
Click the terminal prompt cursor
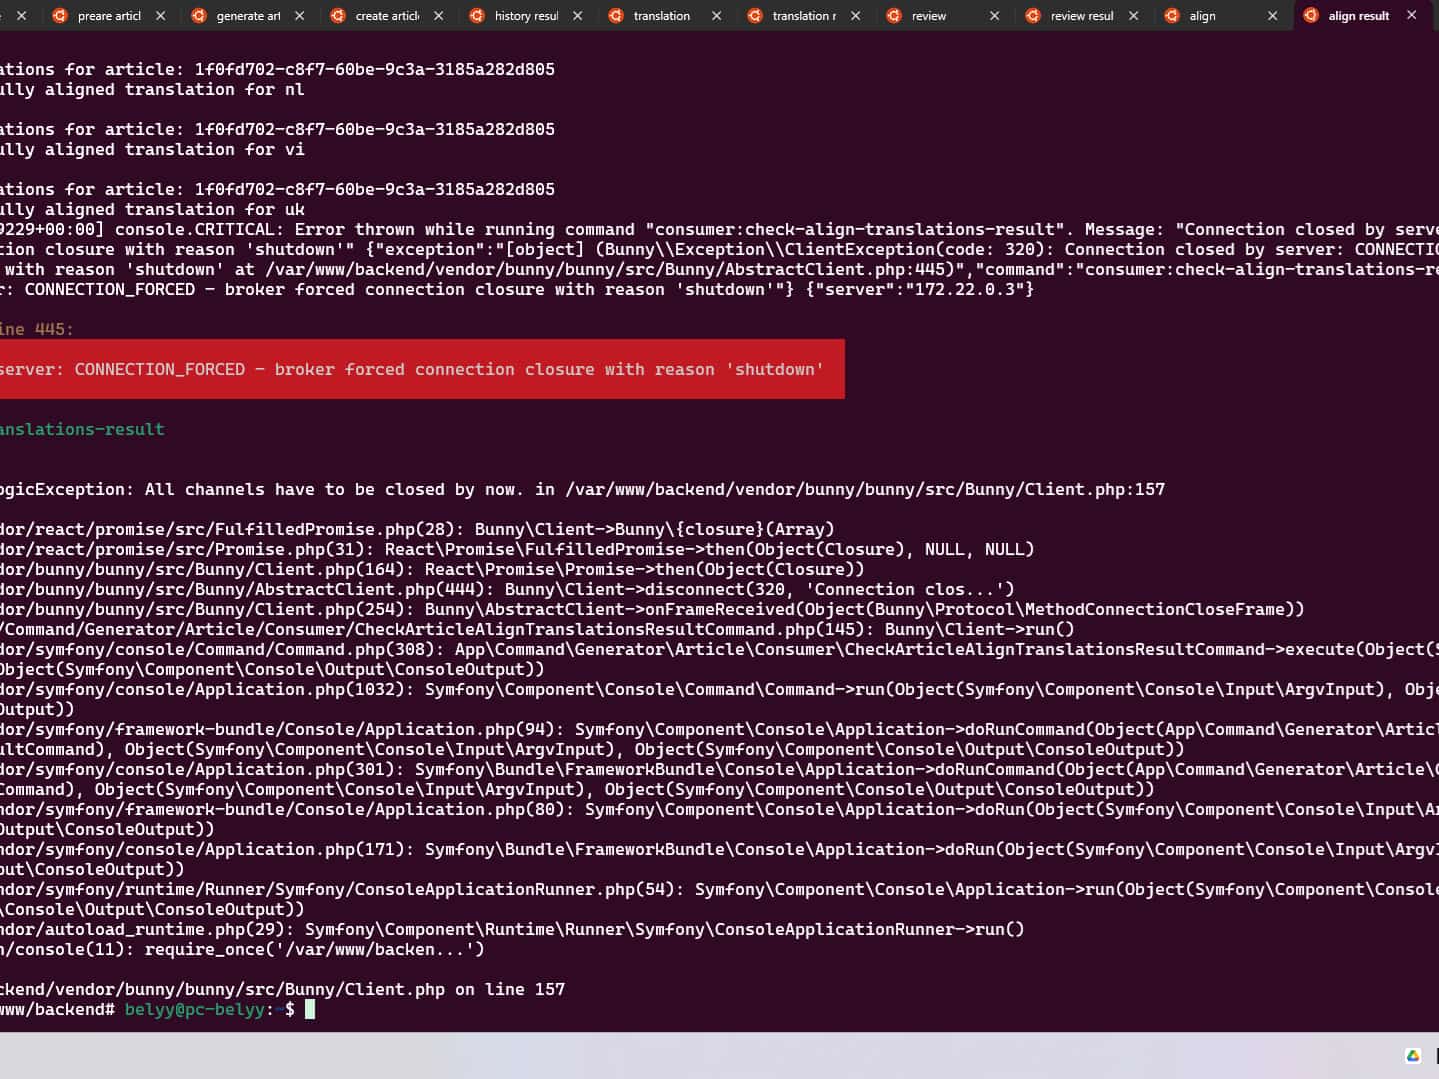[310, 1009]
